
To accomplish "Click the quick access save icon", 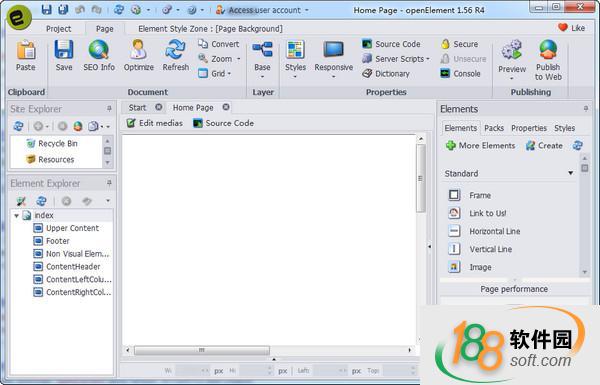I will tap(46, 10).
